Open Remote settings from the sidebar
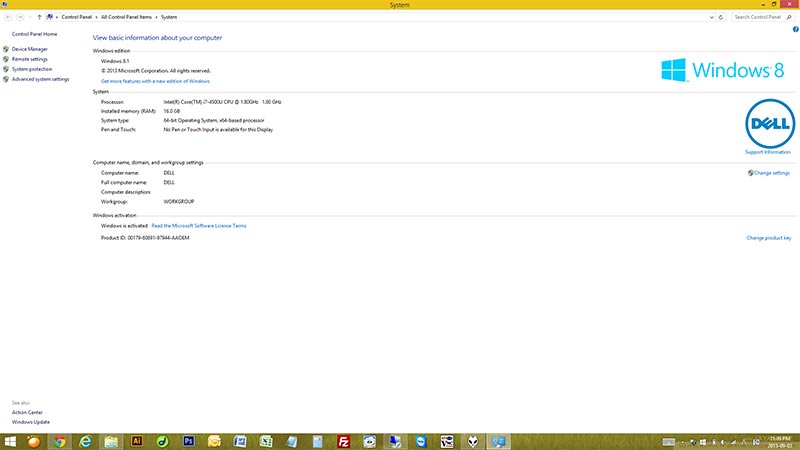Screen dimensions: 800x450 tap(30, 59)
